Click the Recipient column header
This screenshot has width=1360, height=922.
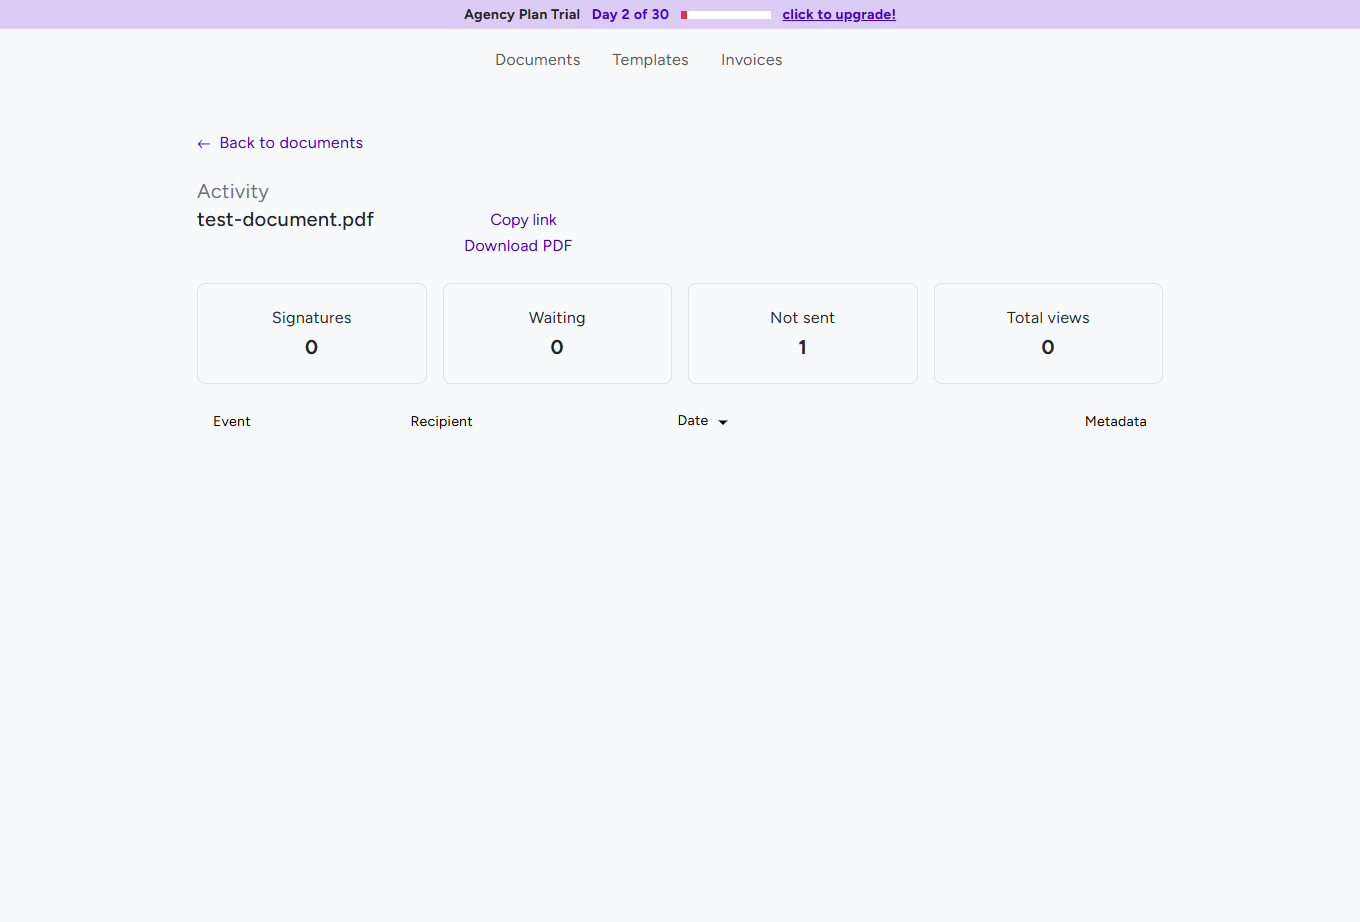(441, 421)
